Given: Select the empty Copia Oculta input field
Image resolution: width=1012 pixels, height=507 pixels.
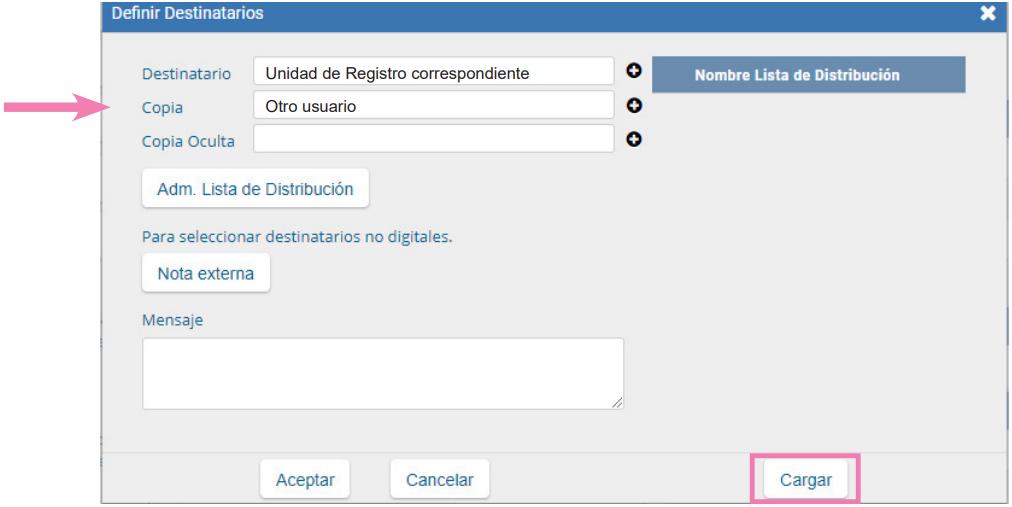Looking at the screenshot, I should tap(433, 139).
